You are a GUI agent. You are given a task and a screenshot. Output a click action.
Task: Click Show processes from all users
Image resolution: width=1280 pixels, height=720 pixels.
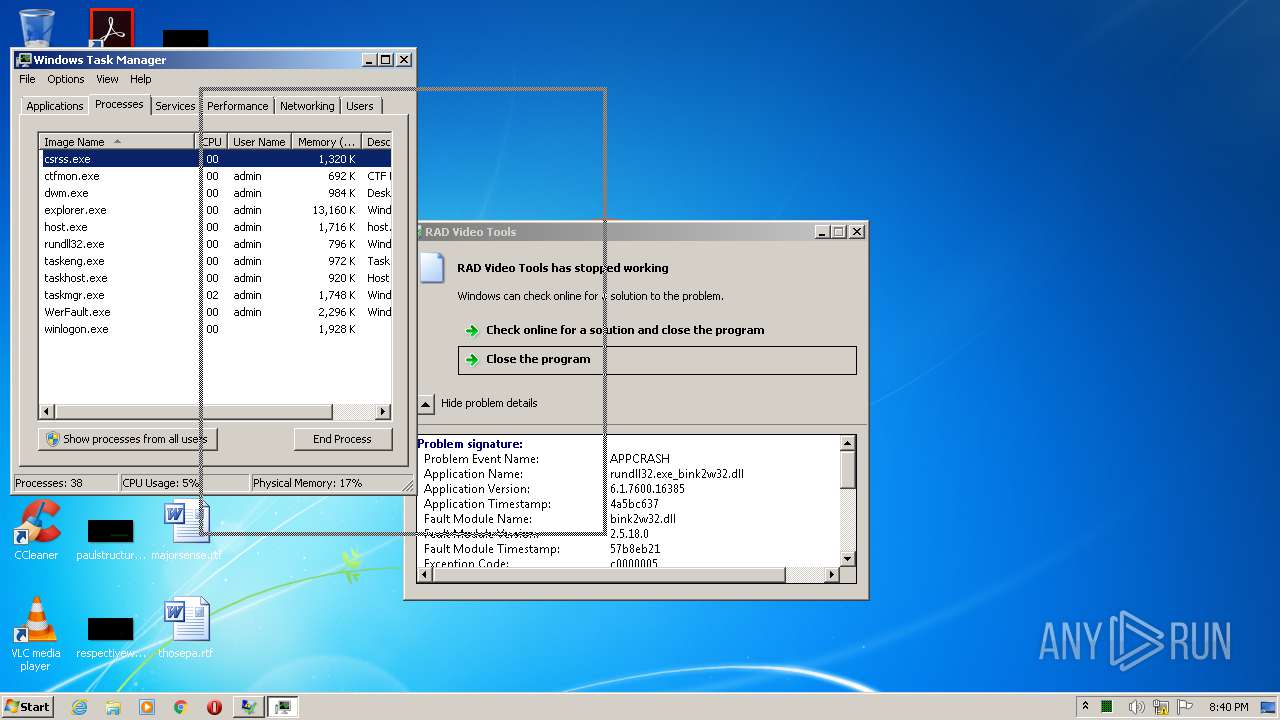coord(128,439)
